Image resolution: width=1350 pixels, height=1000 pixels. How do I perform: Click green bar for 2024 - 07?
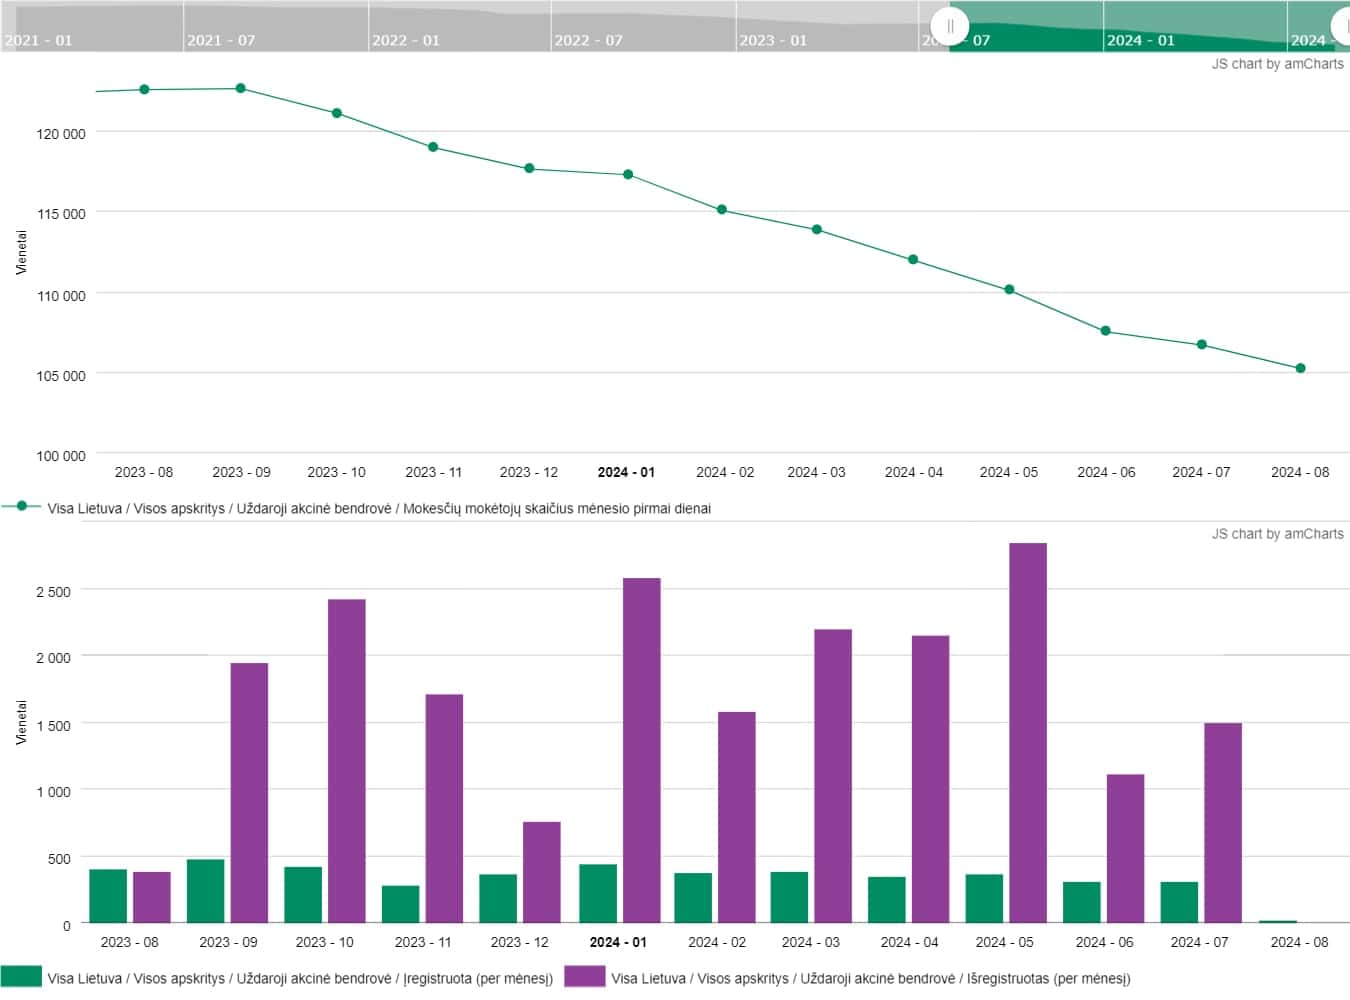[1179, 902]
